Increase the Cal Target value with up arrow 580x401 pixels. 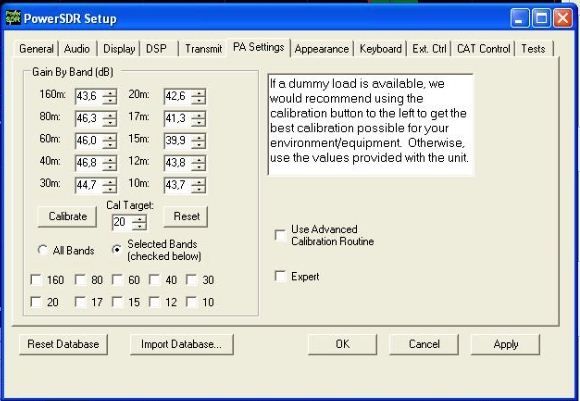pos(139,219)
